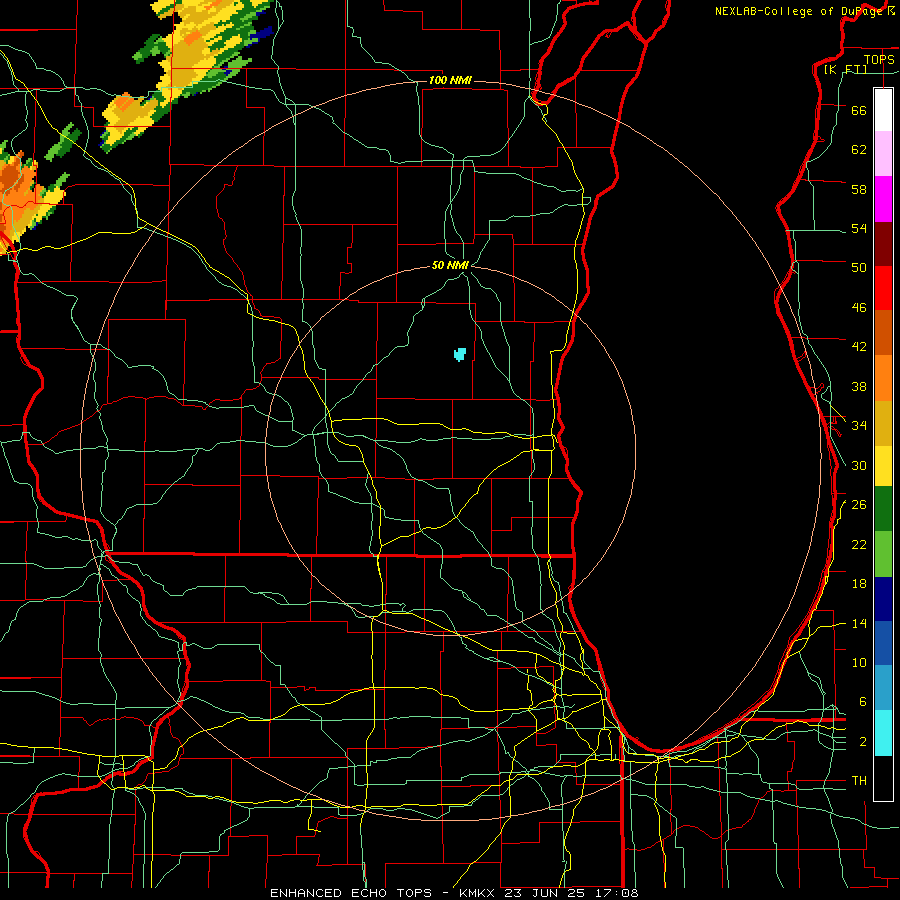The width and height of the screenshot is (900, 900).
Task: Click the medium blue legend swatch
Action: [883, 643]
